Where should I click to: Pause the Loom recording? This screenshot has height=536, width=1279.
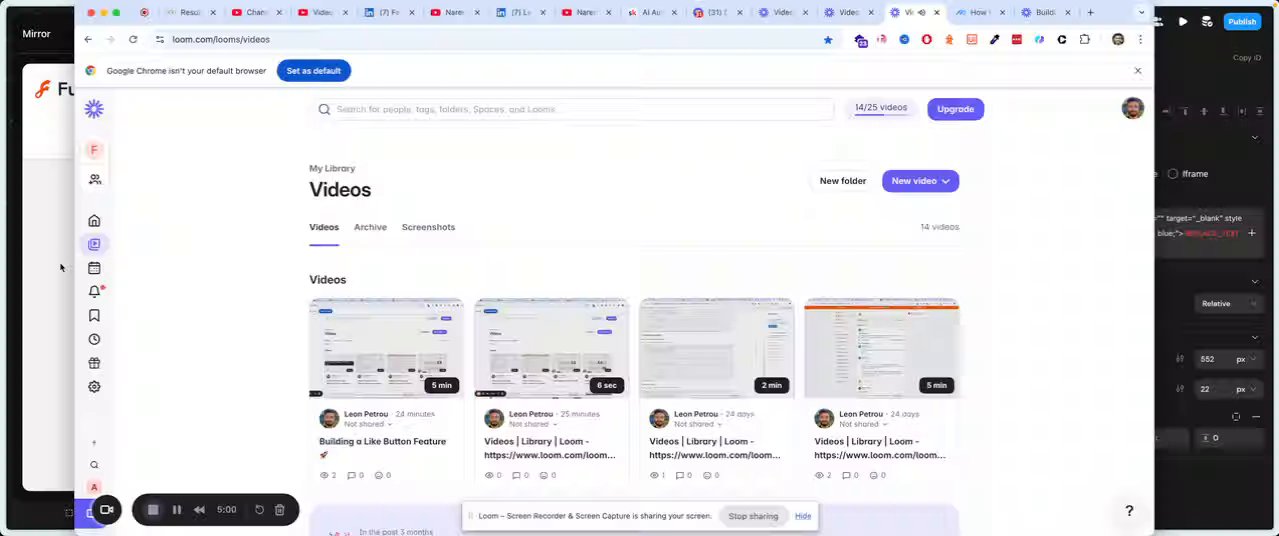176,510
